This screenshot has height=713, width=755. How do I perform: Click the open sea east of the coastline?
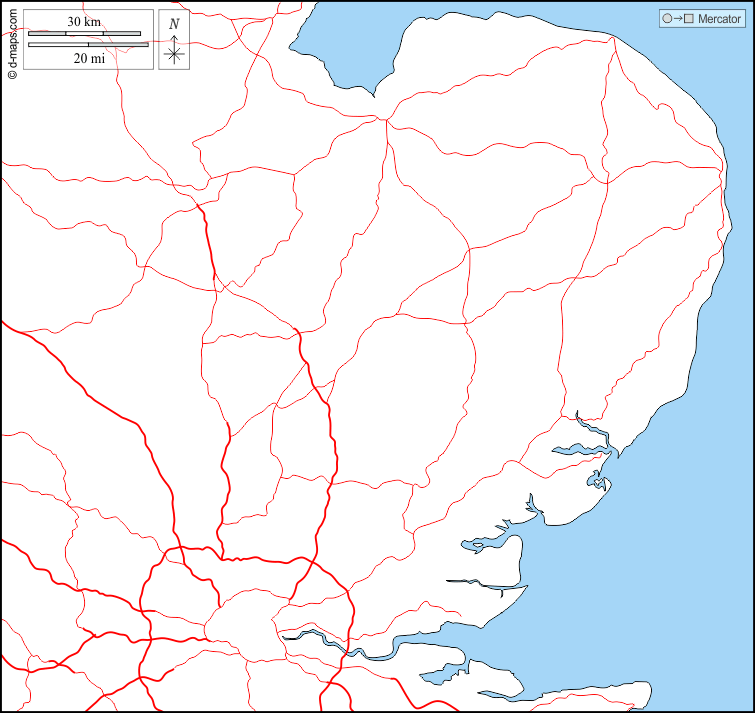[700, 500]
